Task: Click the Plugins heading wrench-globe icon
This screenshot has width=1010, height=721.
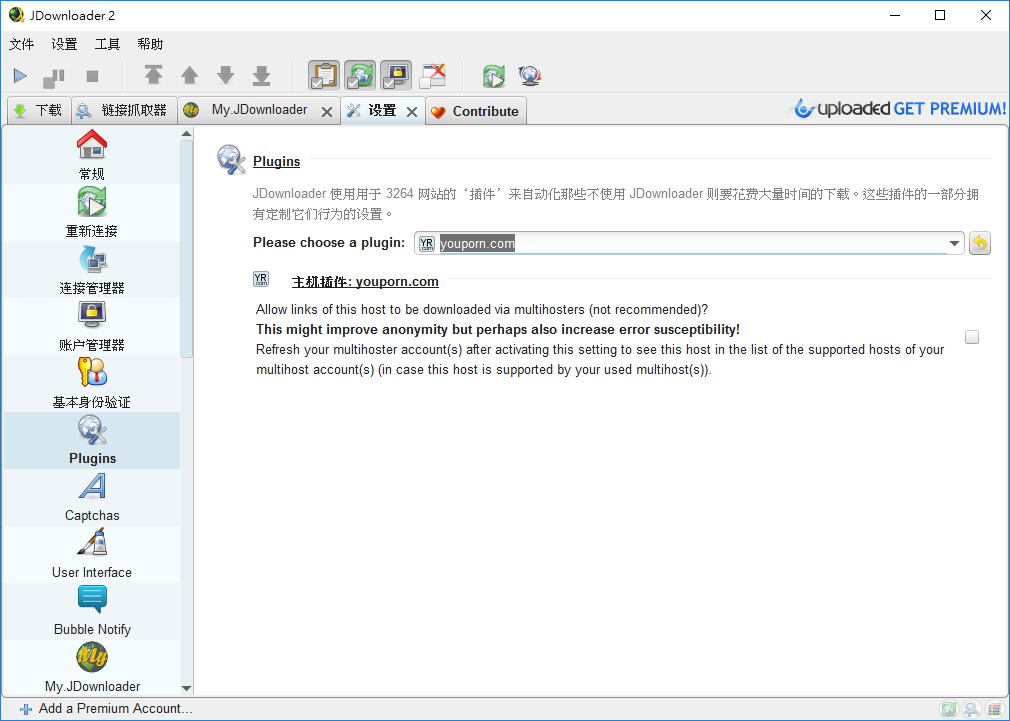Action: (x=231, y=160)
